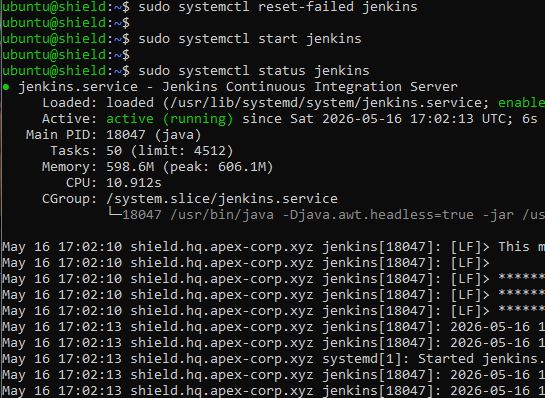Click the '598.6M' memory value

[130, 166]
